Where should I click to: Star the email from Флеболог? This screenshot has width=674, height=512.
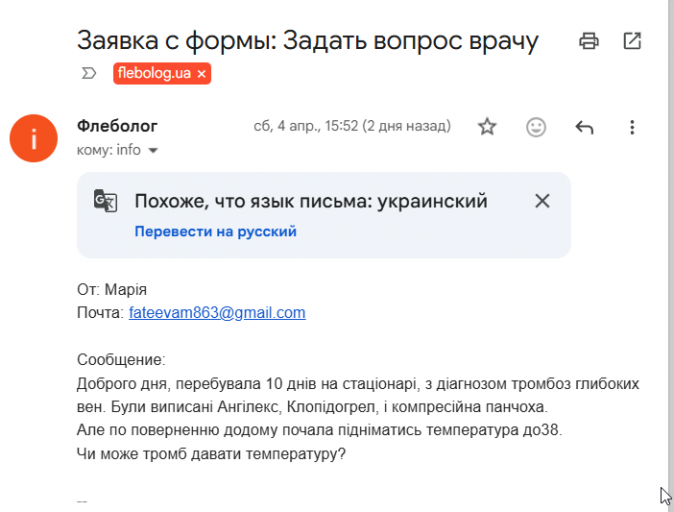(x=487, y=127)
